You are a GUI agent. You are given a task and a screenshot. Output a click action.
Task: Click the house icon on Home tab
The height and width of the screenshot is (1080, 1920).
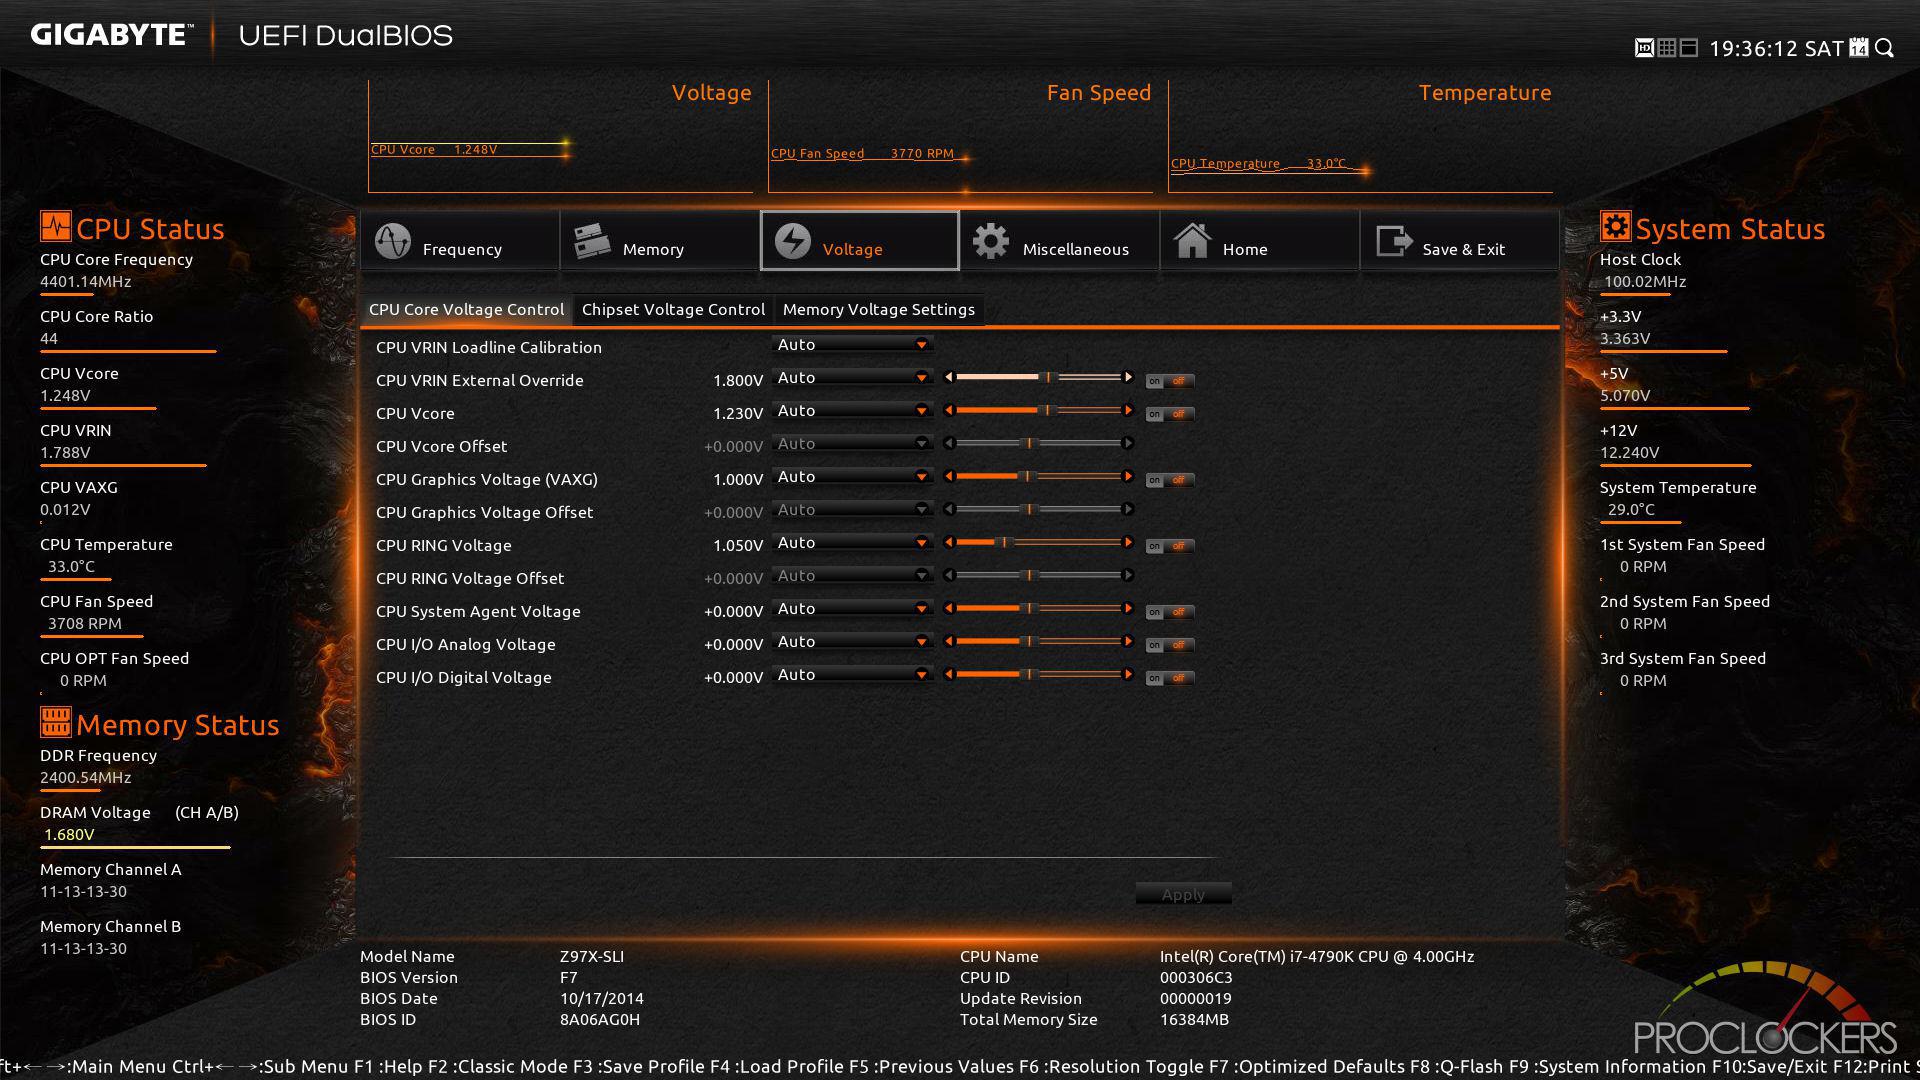1192,241
